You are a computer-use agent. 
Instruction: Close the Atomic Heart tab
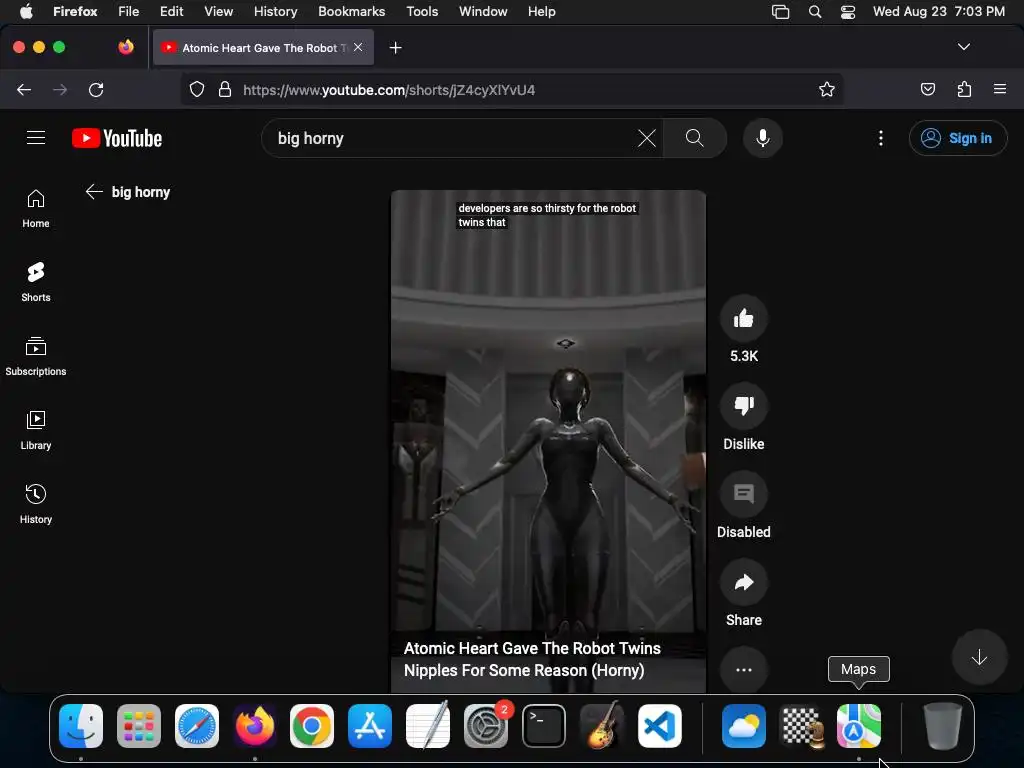pos(358,47)
